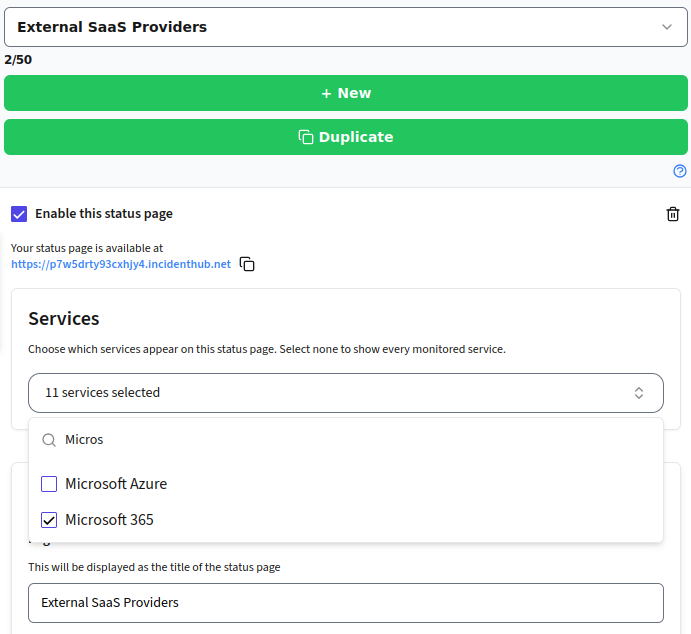Open the blue help question mark icon
The height and width of the screenshot is (634, 691).
click(x=680, y=171)
